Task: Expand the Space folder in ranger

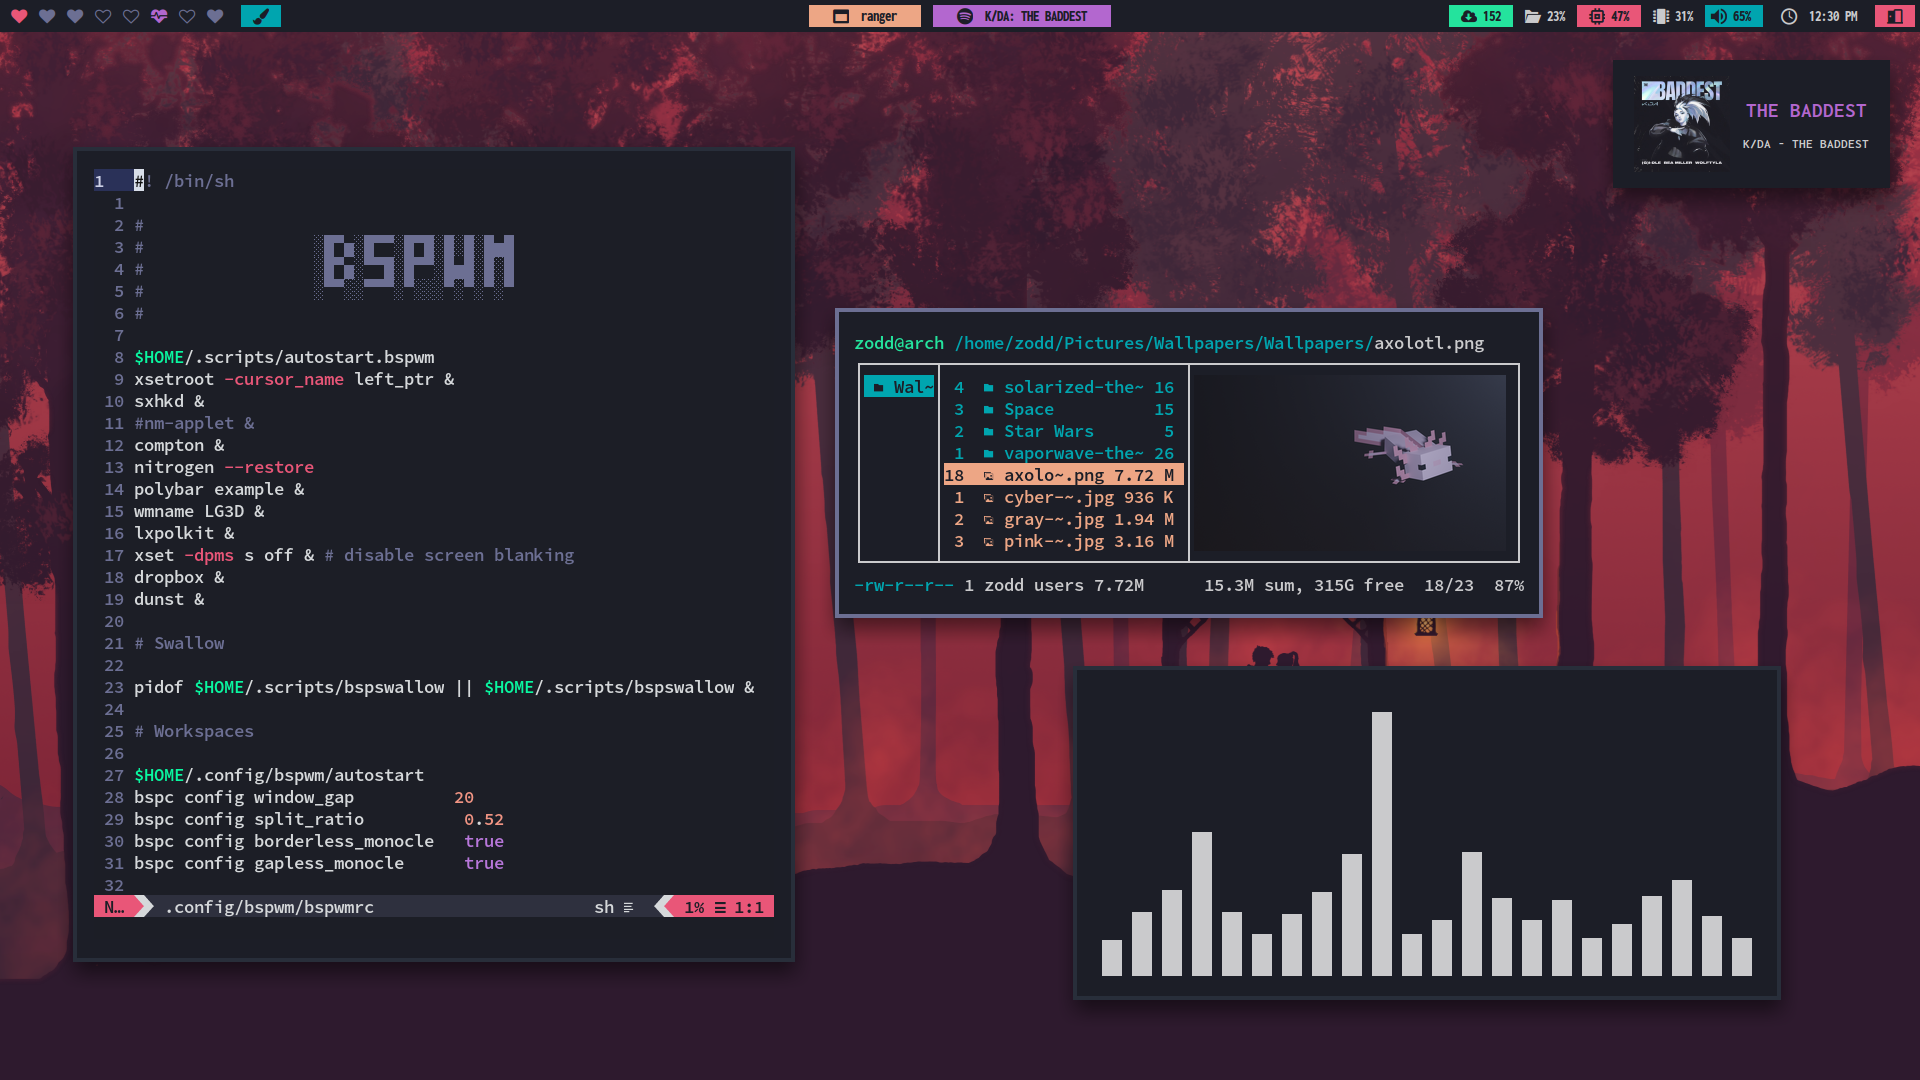Action: pos(1028,409)
